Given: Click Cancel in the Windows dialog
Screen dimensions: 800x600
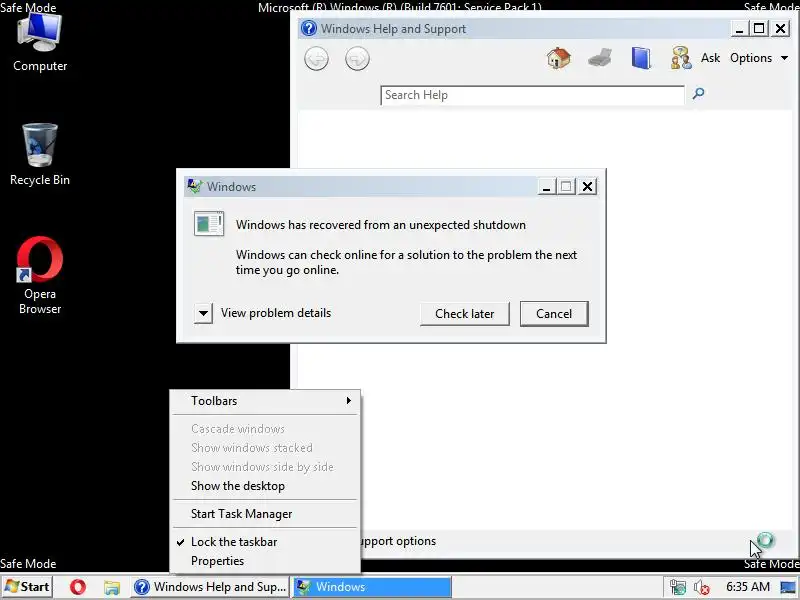Looking at the screenshot, I should (554, 313).
